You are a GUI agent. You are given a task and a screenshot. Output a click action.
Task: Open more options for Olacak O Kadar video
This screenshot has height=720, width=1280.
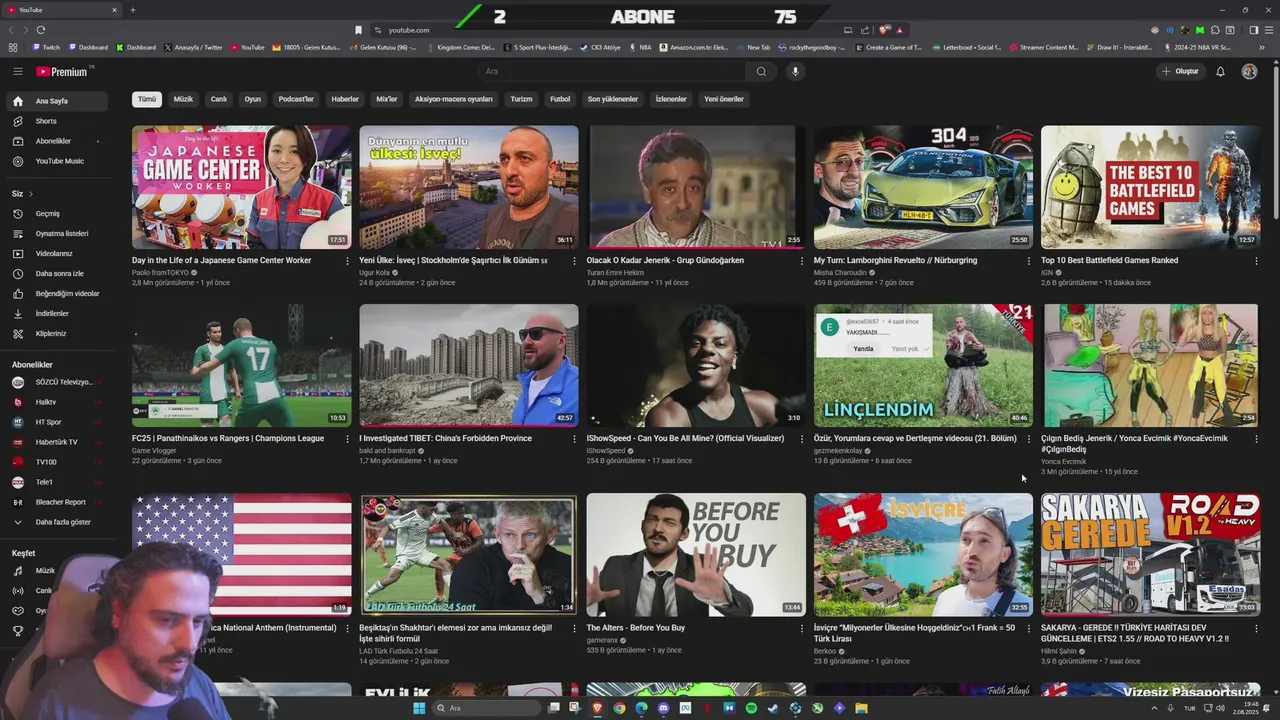click(x=801, y=261)
